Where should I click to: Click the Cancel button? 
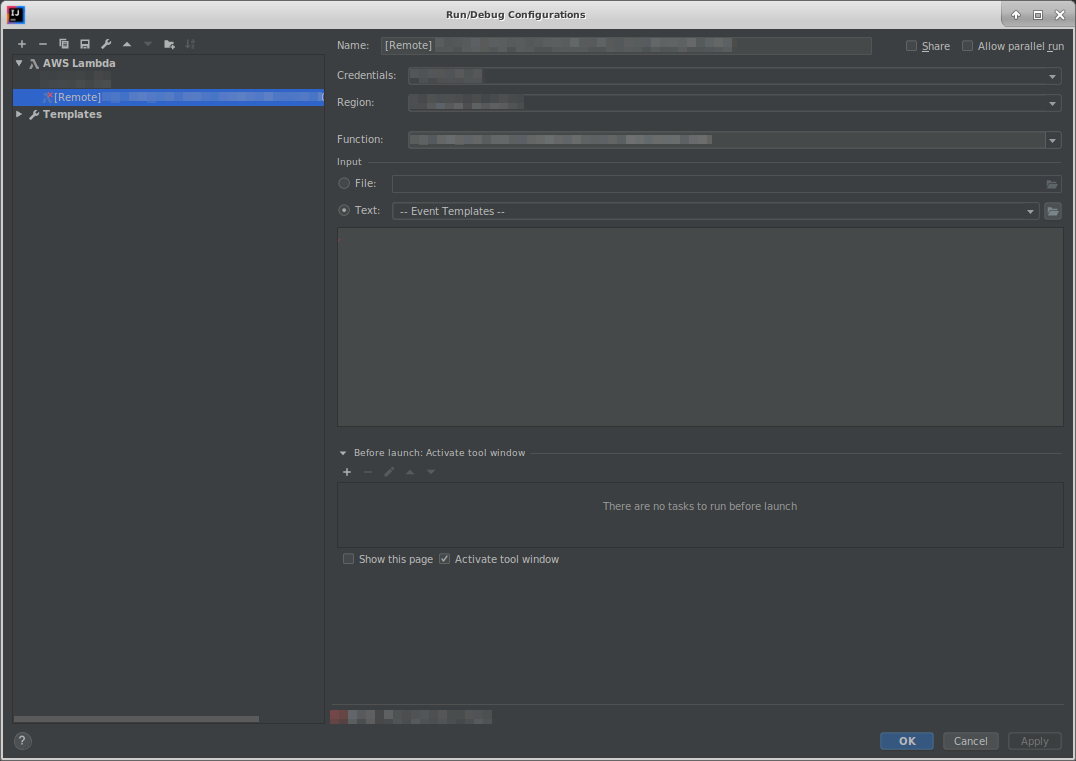point(969,740)
